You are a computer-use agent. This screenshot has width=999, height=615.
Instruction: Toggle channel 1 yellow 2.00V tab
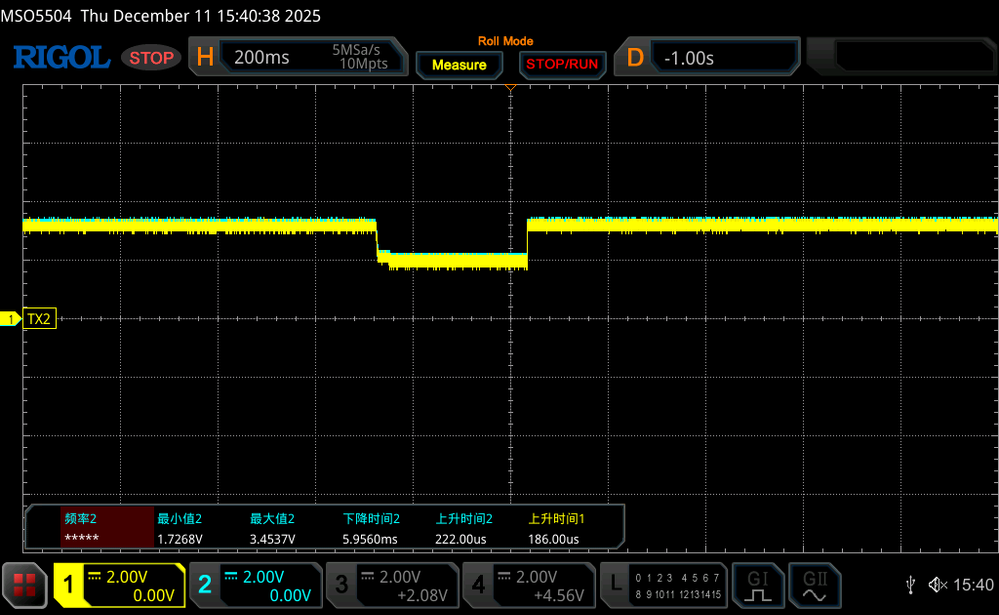coord(120,585)
